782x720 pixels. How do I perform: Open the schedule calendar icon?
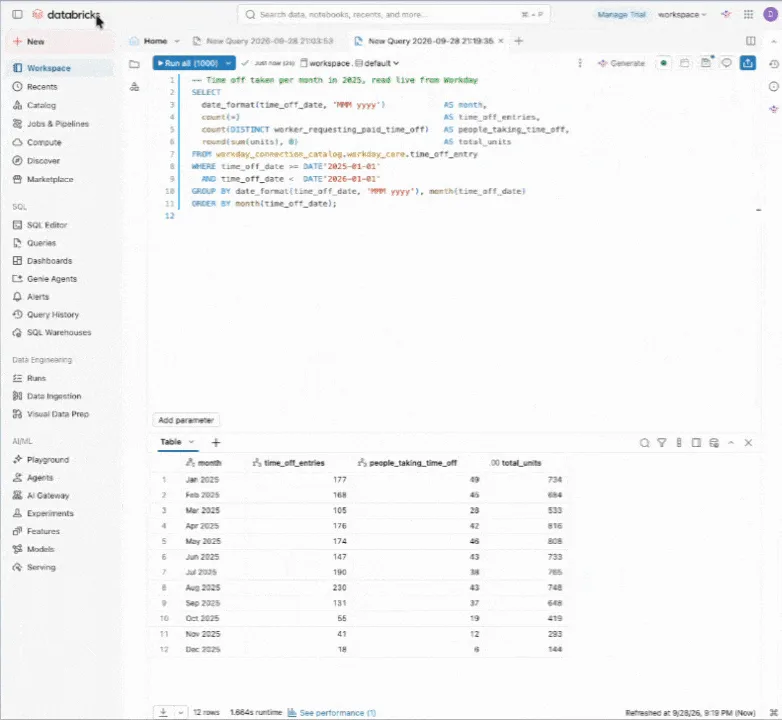(x=685, y=63)
